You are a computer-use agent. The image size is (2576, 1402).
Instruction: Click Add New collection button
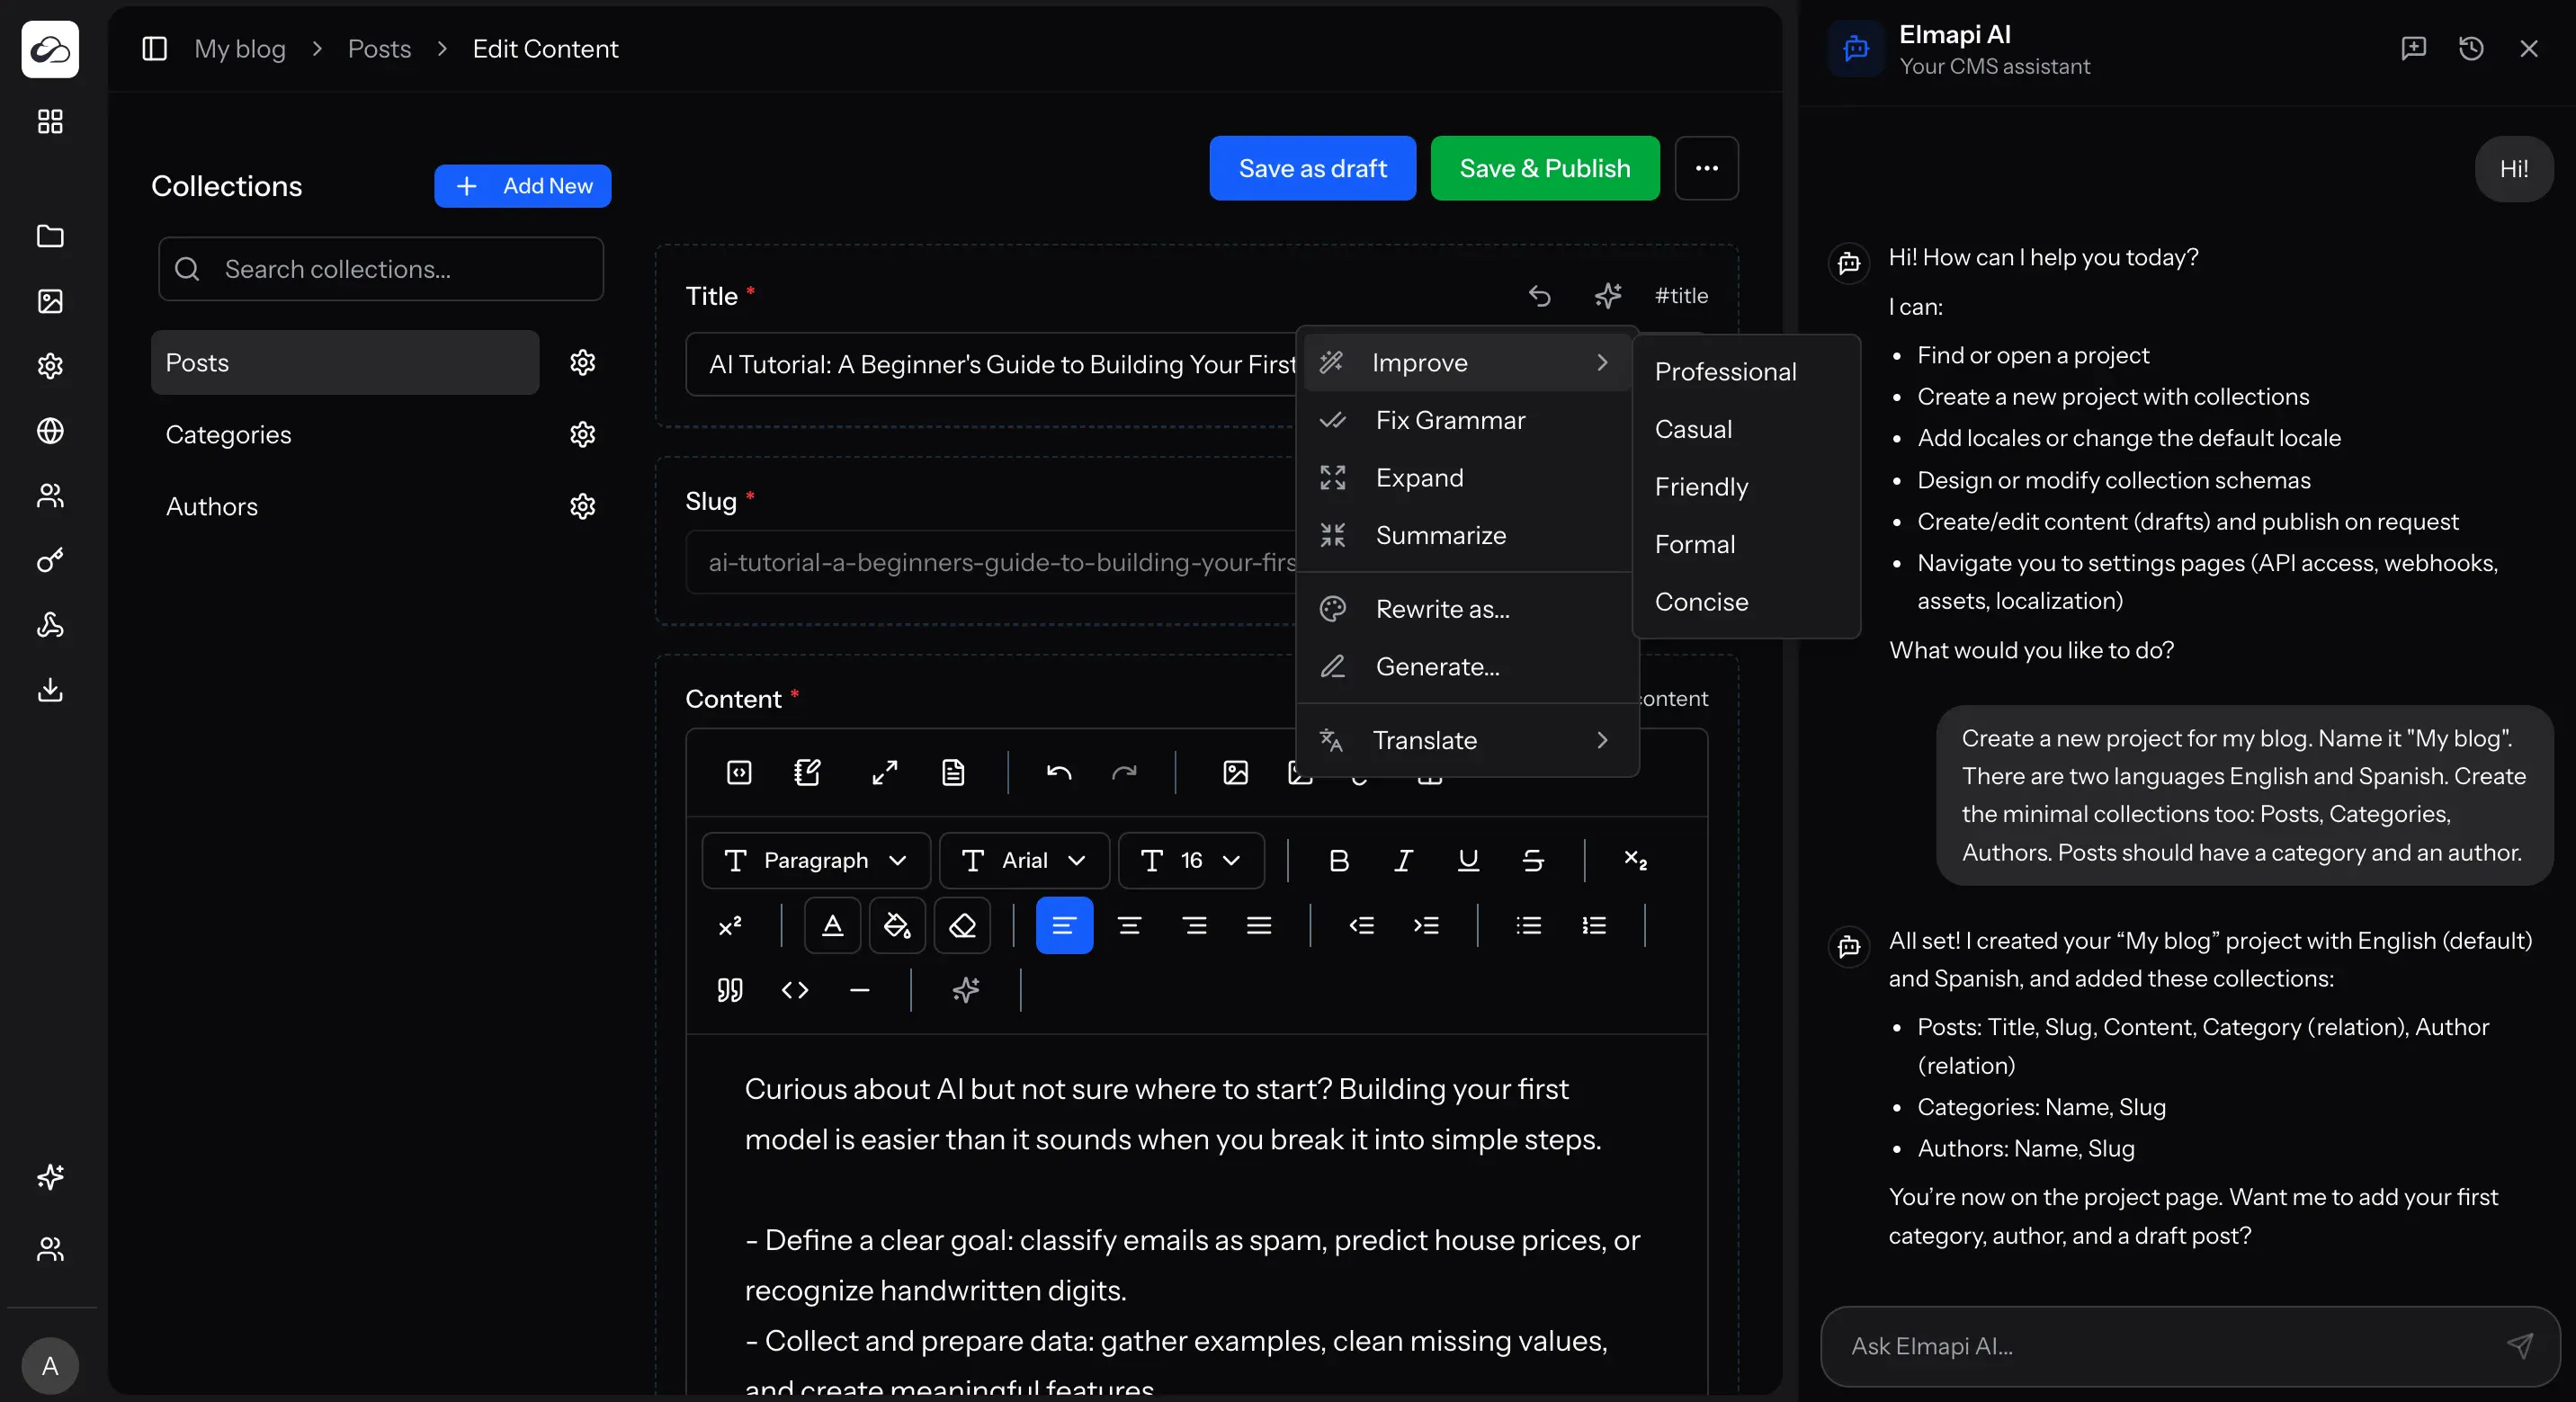tap(522, 186)
